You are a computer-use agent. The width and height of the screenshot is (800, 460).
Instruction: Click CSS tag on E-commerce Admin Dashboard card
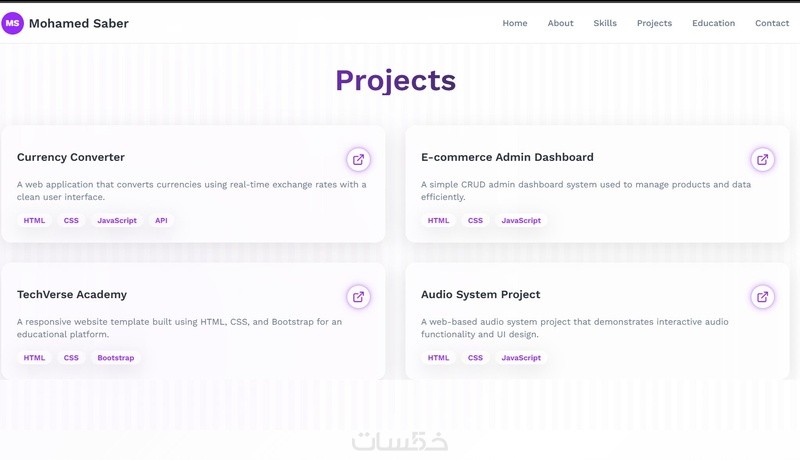(x=475, y=220)
